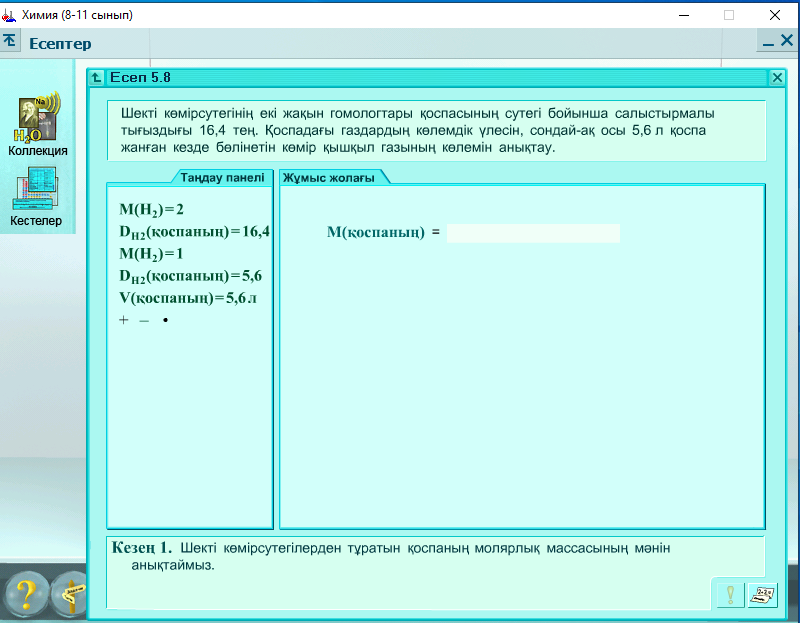800x623 pixels.
Task: Close the Есептер inner panel
Action: 787,41
